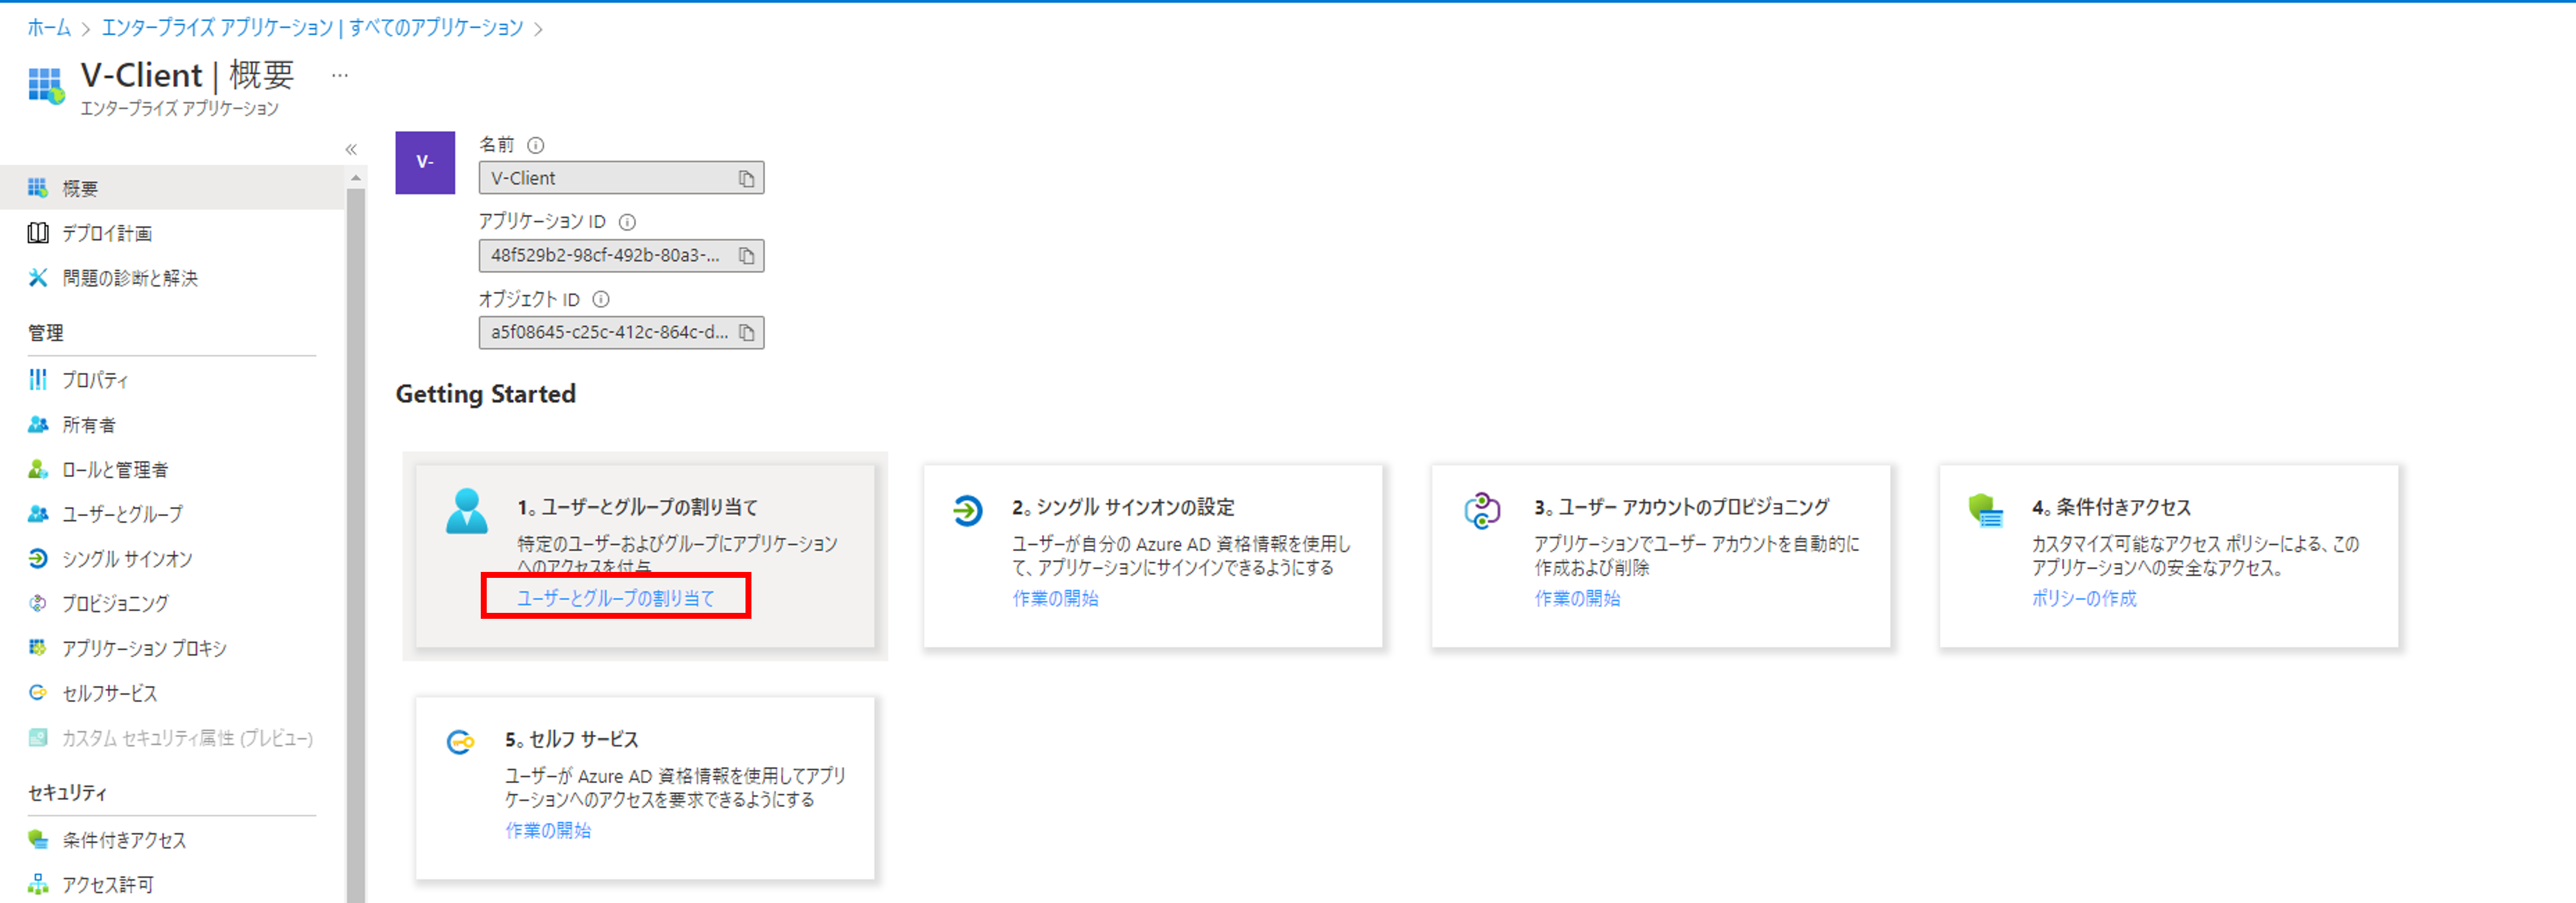Click the Getting Started heading
The width and height of the screenshot is (2576, 903).
pos(486,394)
